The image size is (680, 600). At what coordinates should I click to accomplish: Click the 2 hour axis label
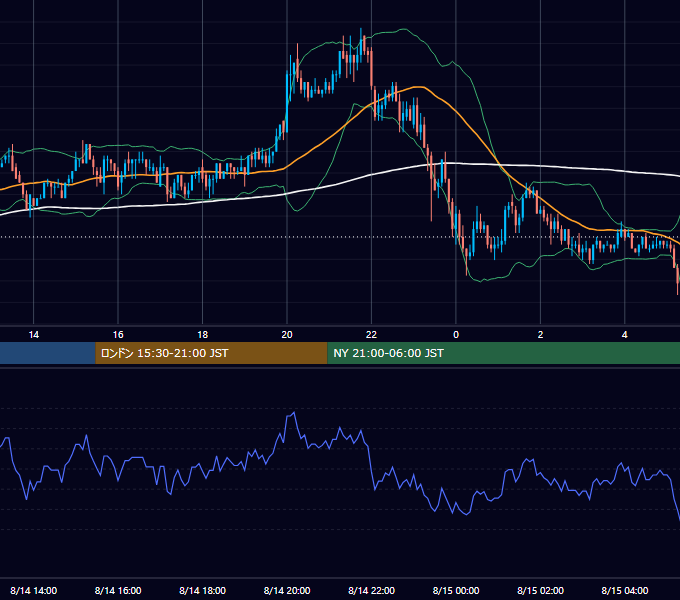(540, 335)
